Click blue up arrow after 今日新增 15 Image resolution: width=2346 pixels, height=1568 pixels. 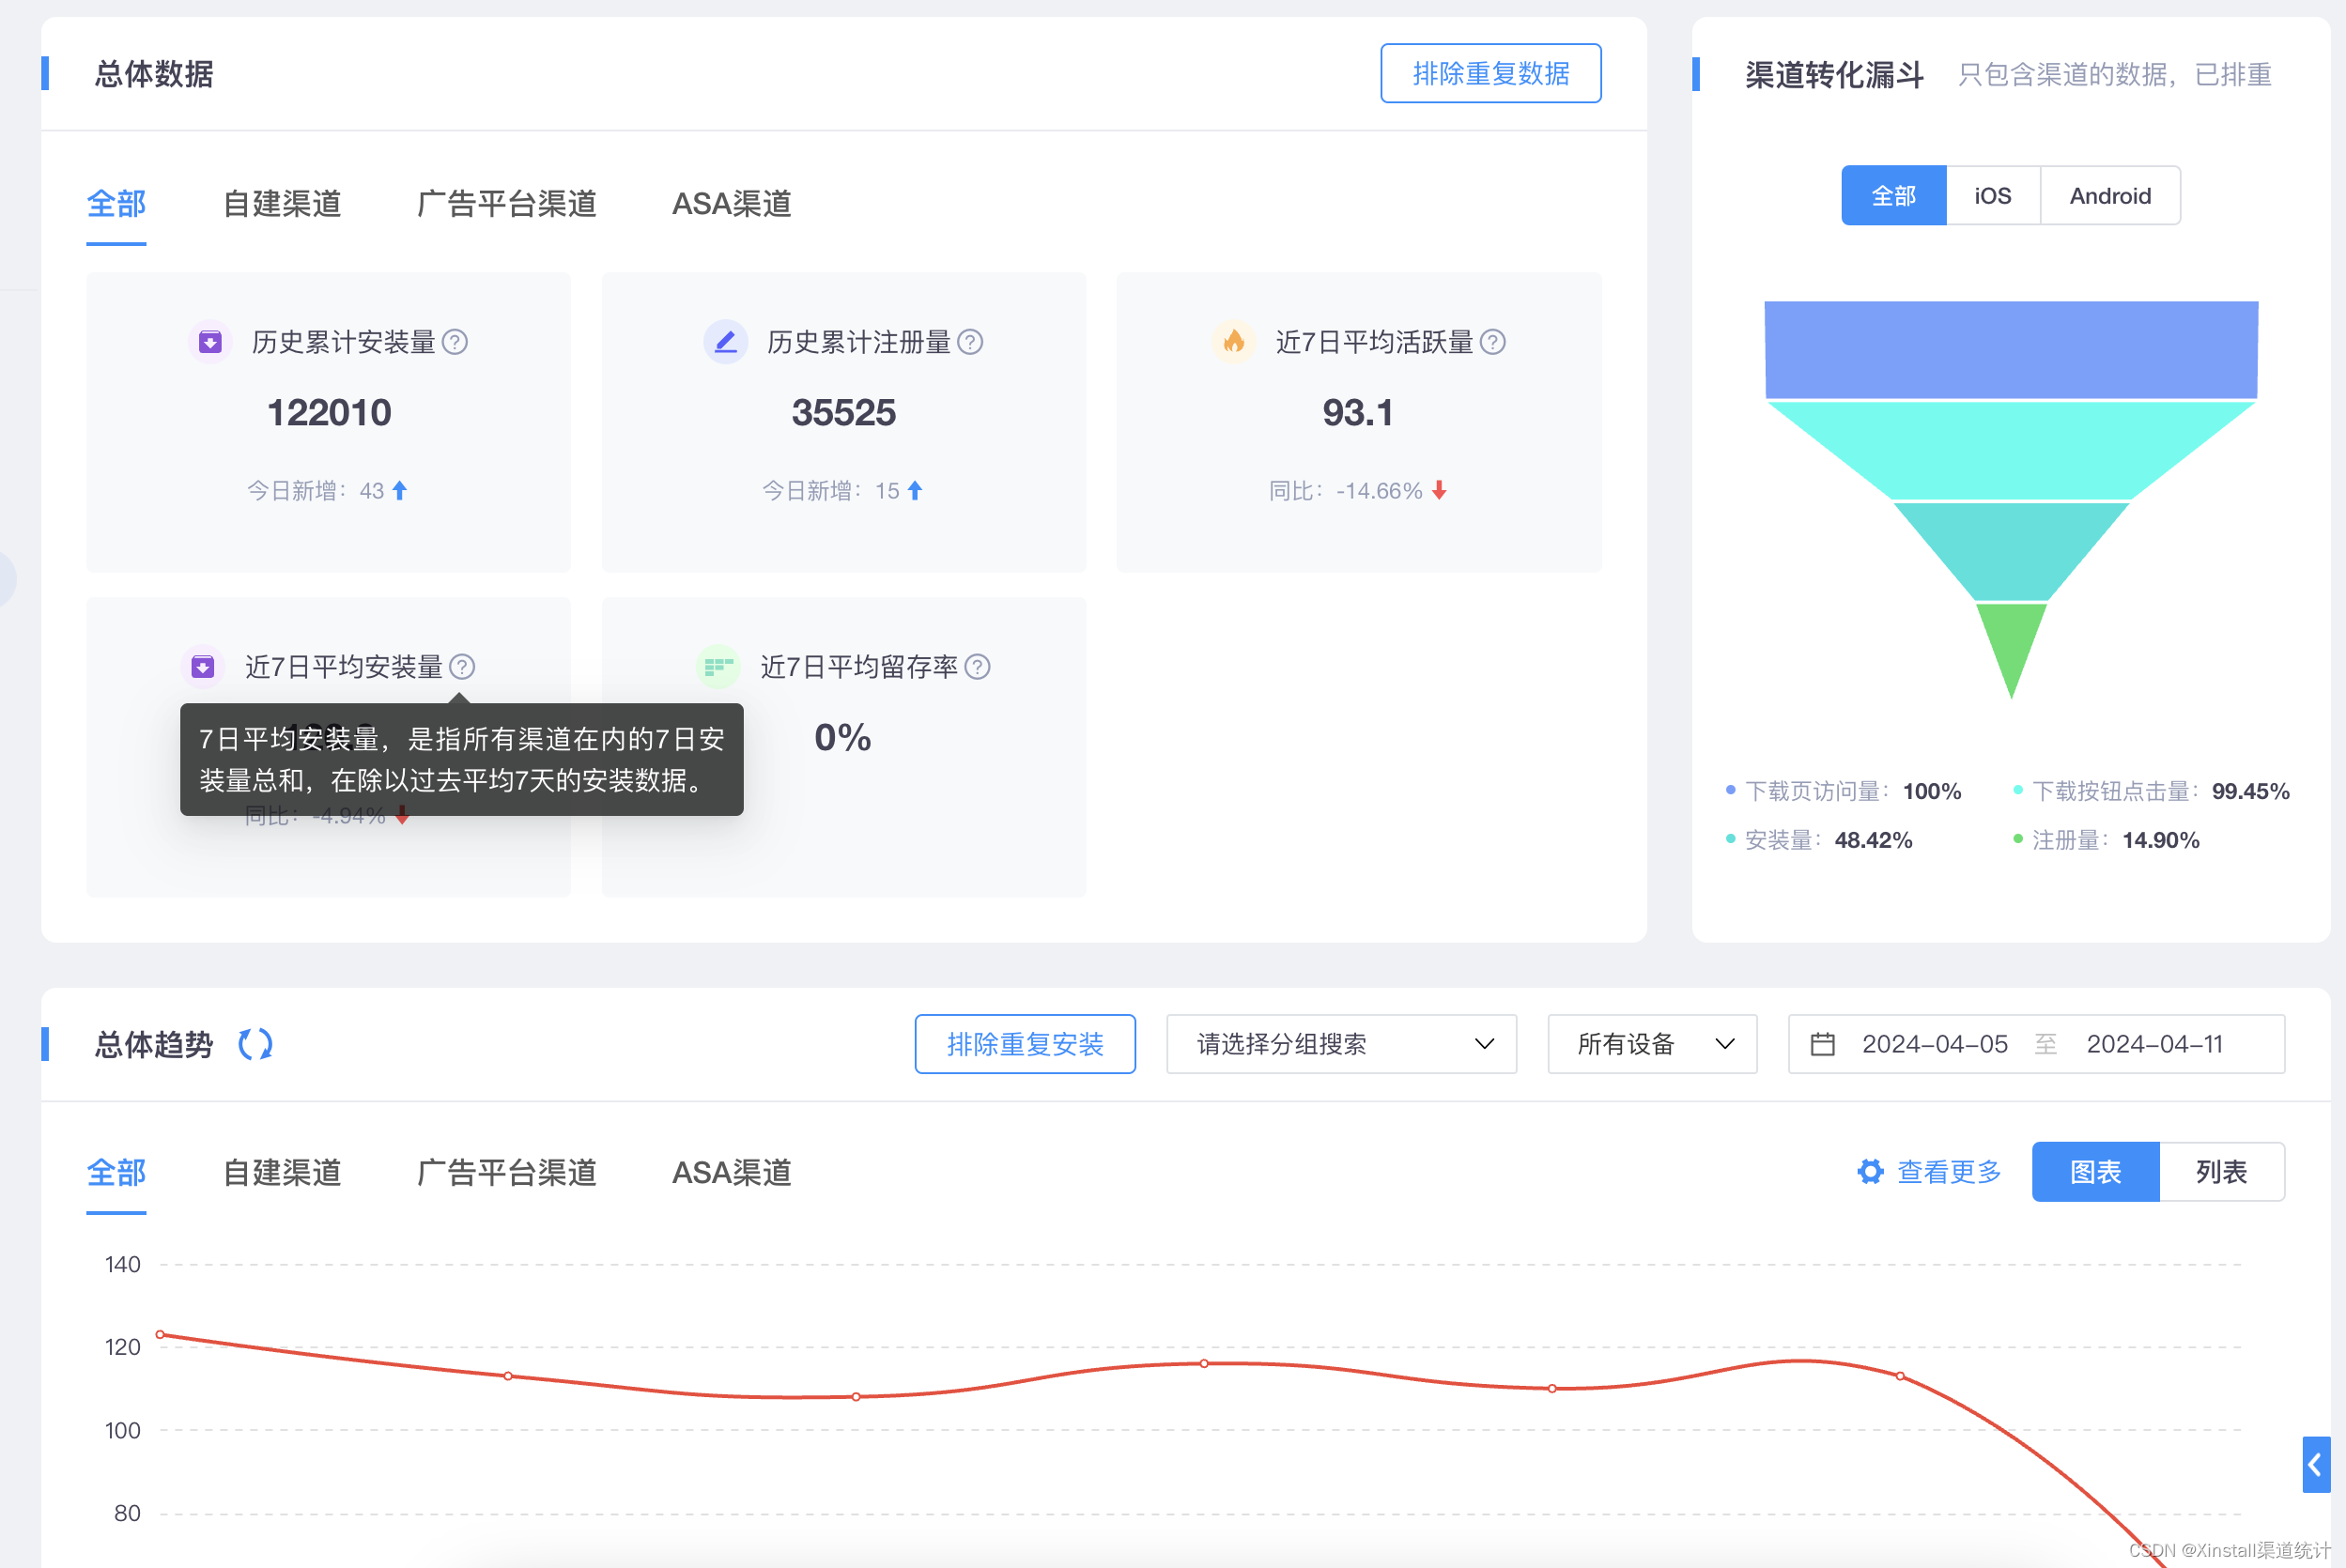click(x=915, y=490)
